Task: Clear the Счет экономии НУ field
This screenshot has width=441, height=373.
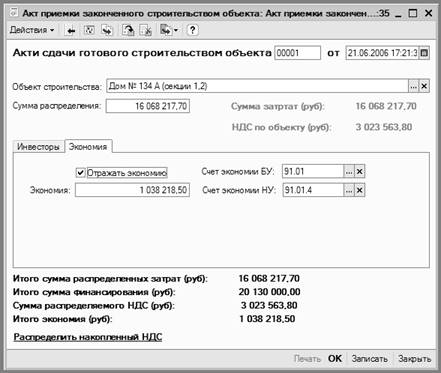Action: [x=360, y=190]
